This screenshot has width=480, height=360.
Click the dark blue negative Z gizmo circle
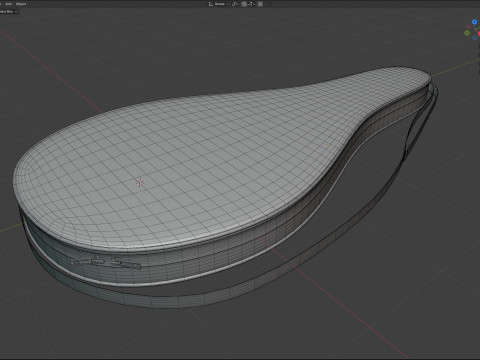click(474, 37)
